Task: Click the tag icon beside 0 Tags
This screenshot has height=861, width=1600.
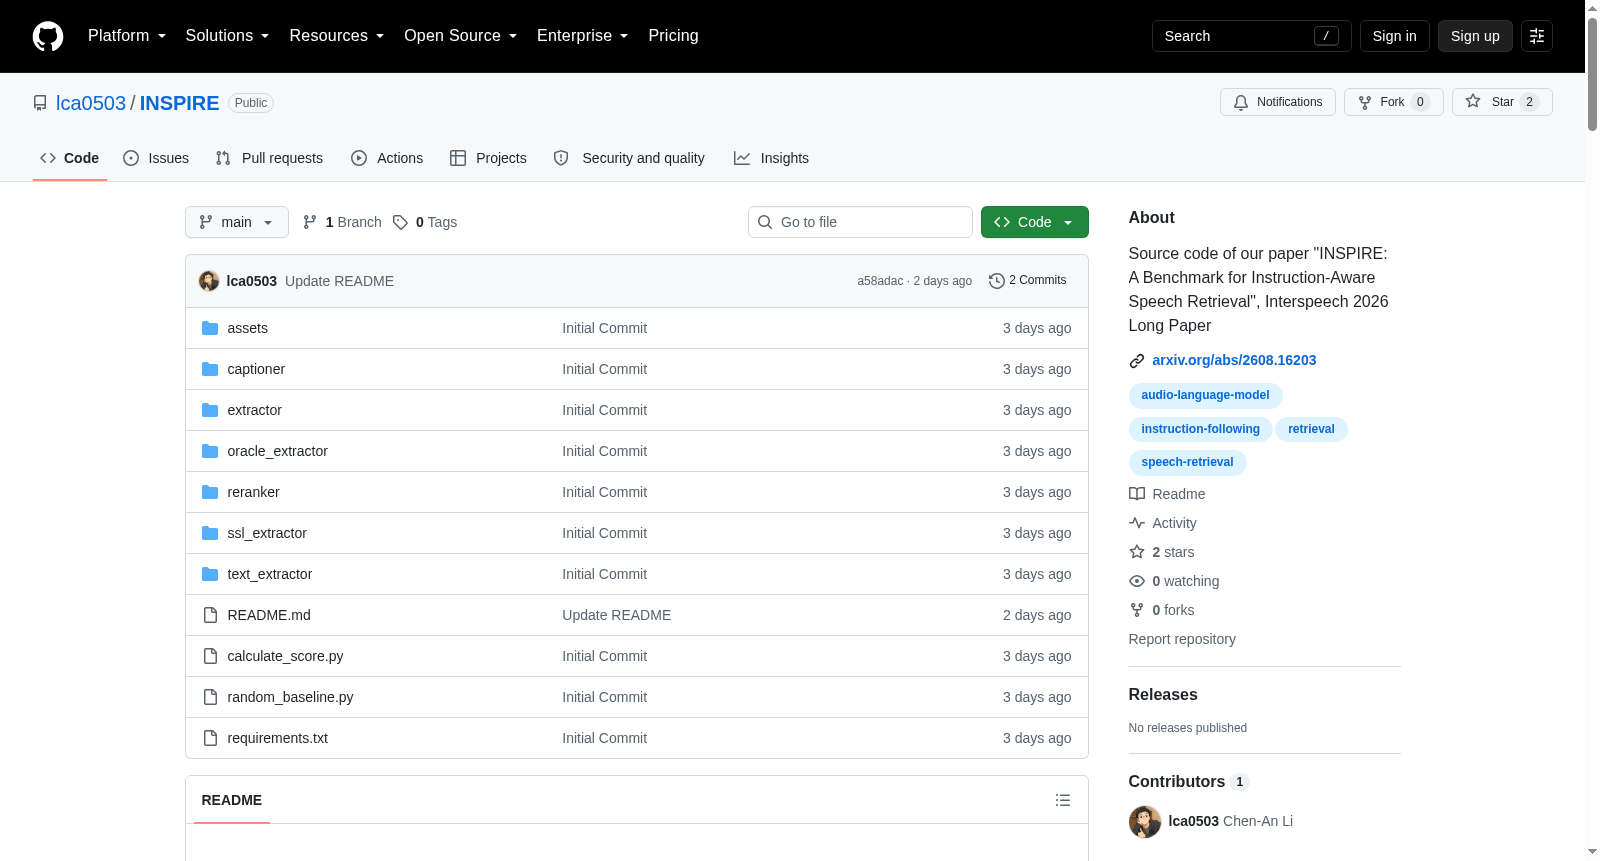Action: tap(400, 222)
